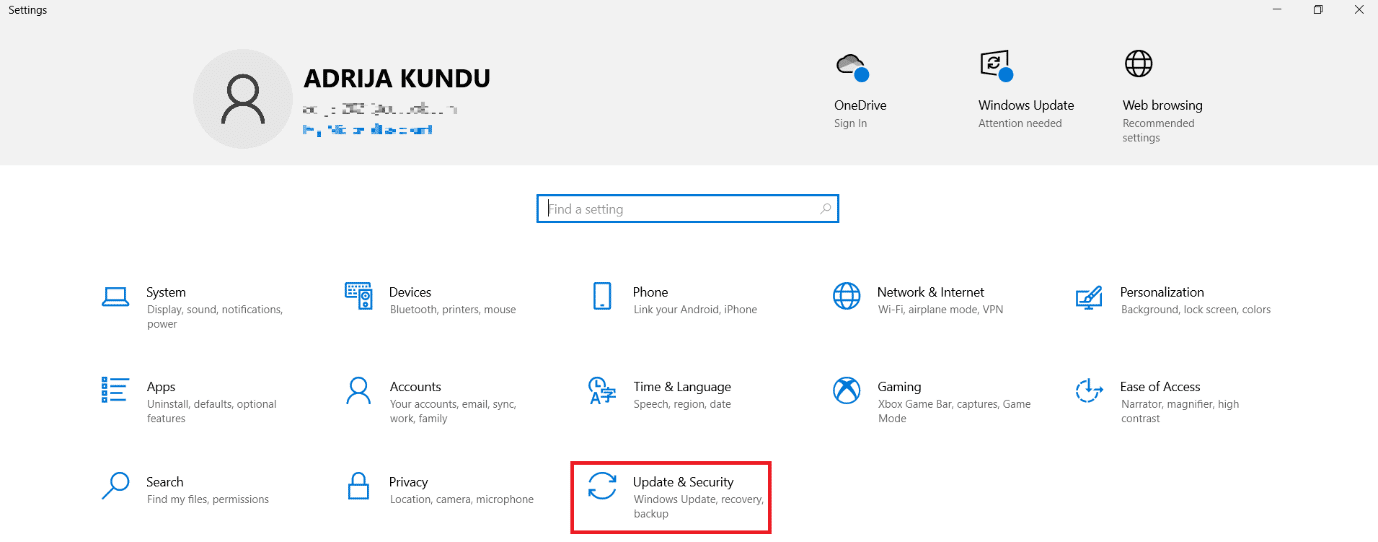Go to the Gaming category label
Image resolution: width=1378 pixels, height=542 pixels.
pos(899,388)
